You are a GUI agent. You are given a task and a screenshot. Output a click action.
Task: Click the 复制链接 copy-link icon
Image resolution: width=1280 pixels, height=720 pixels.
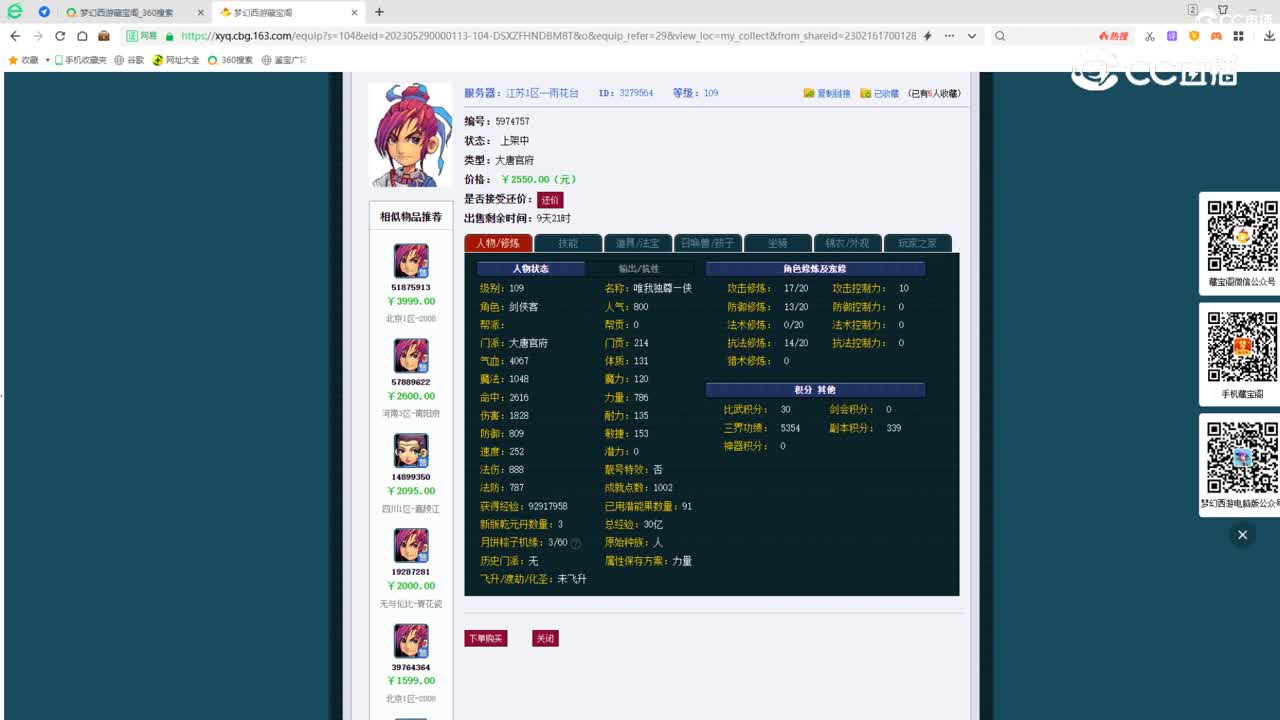808,92
